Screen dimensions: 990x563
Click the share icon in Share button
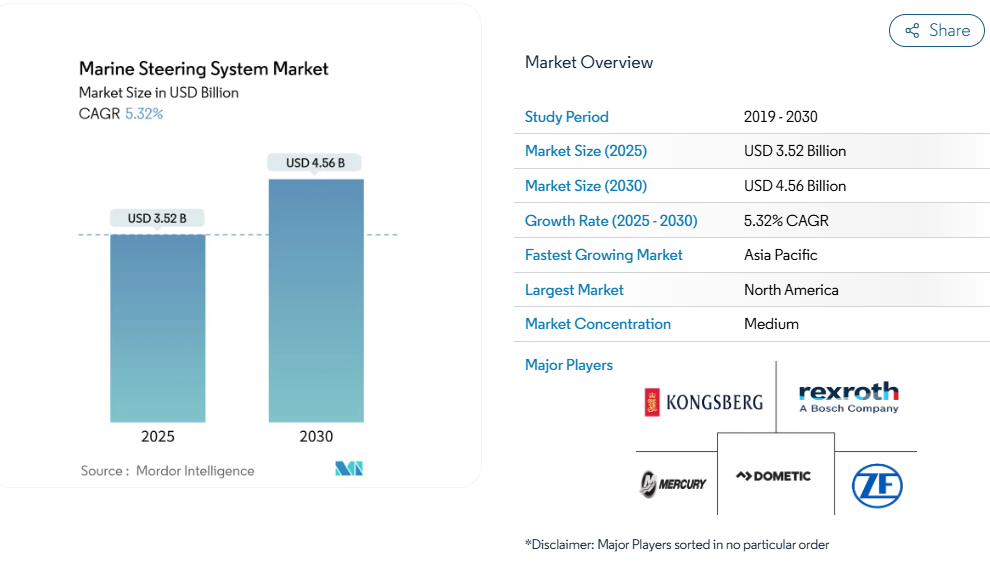pyautogui.click(x=912, y=31)
